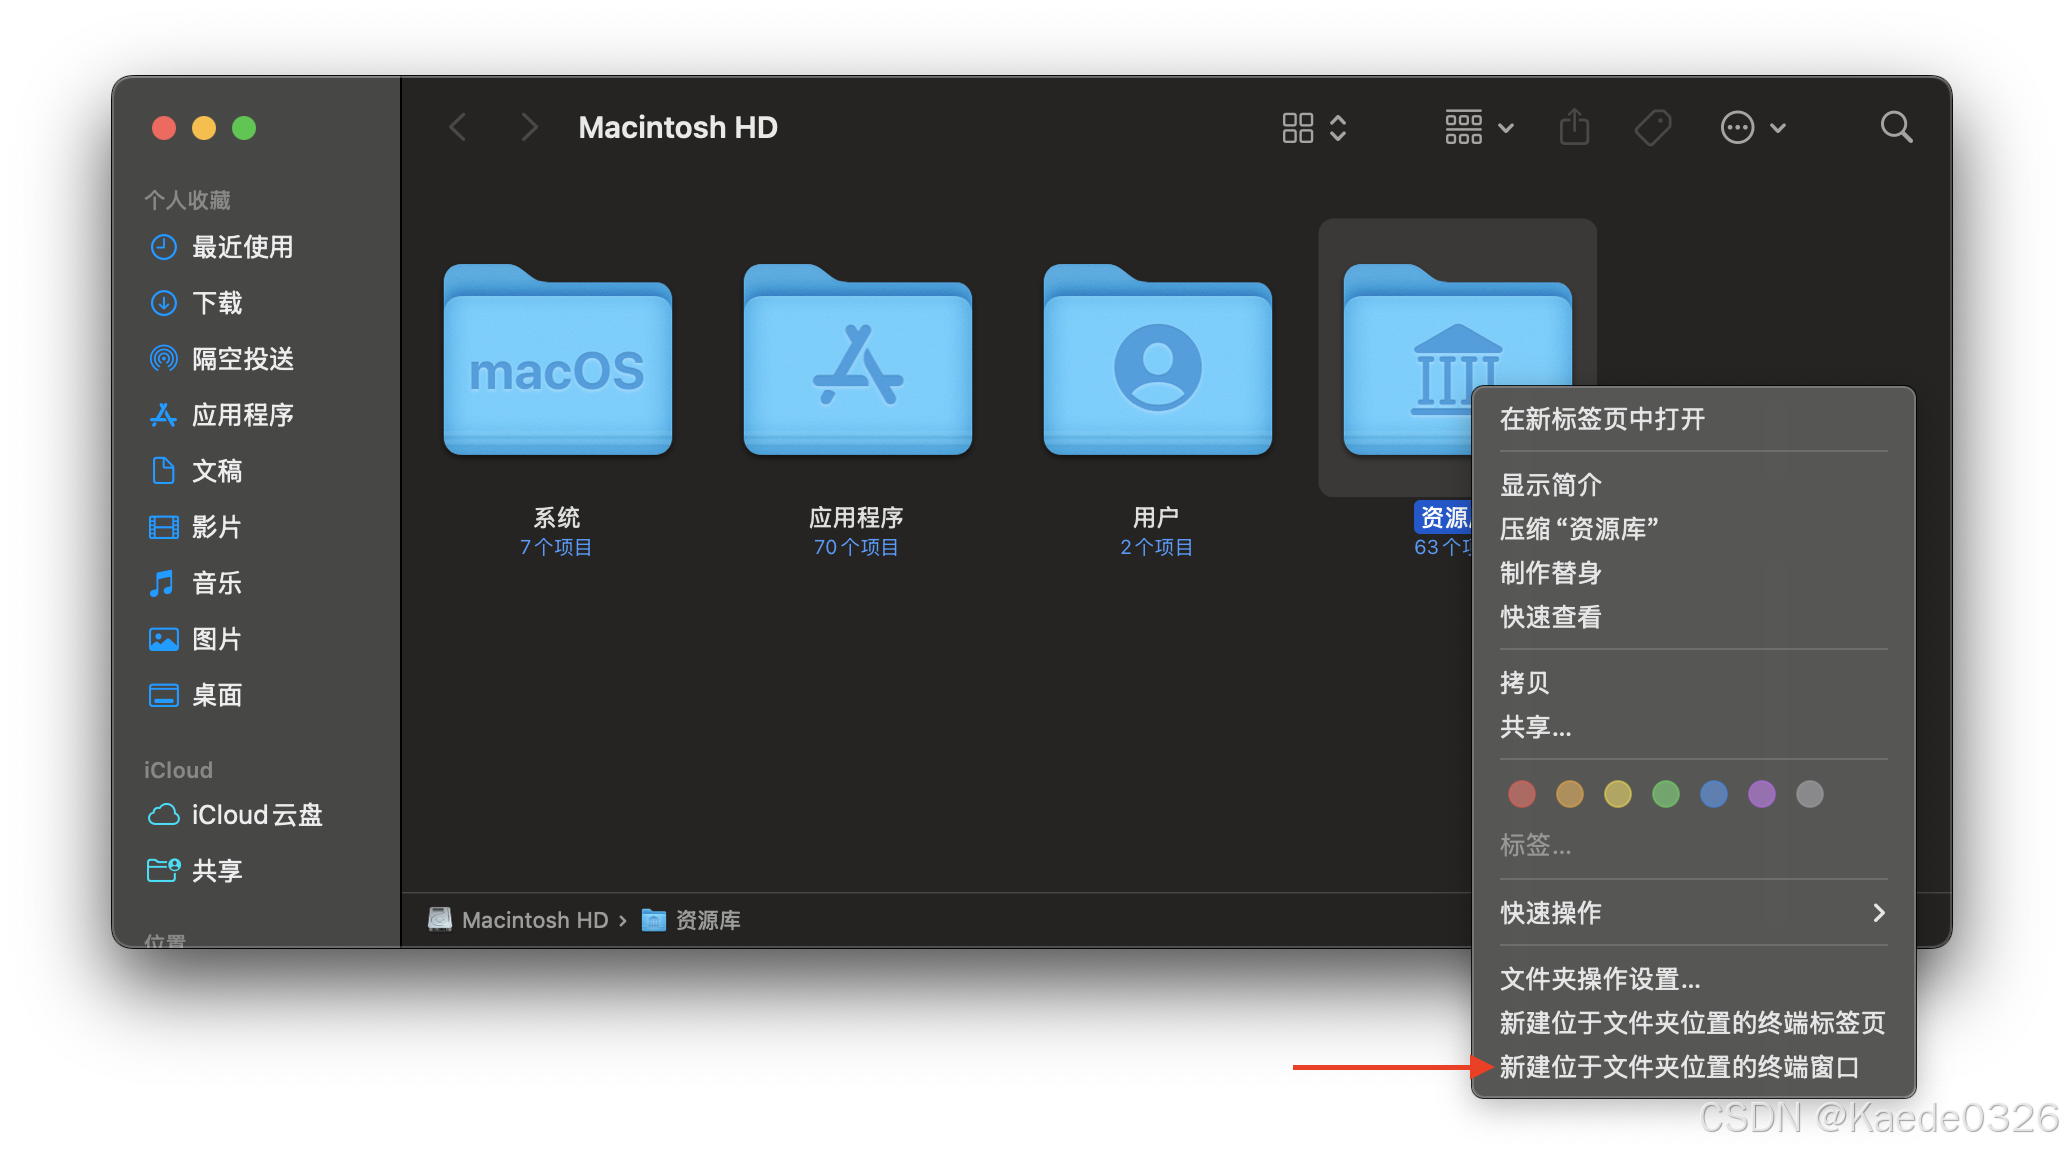Select the 应用程序 folder thumbnail

pos(857,360)
